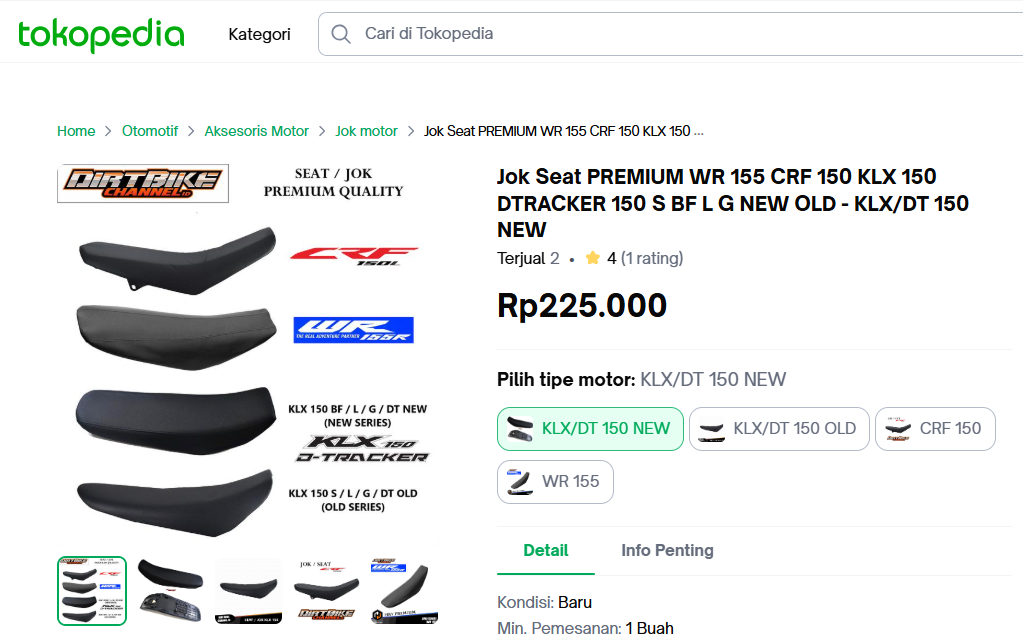Click the seat icon in the WR 155 option

point(520,481)
